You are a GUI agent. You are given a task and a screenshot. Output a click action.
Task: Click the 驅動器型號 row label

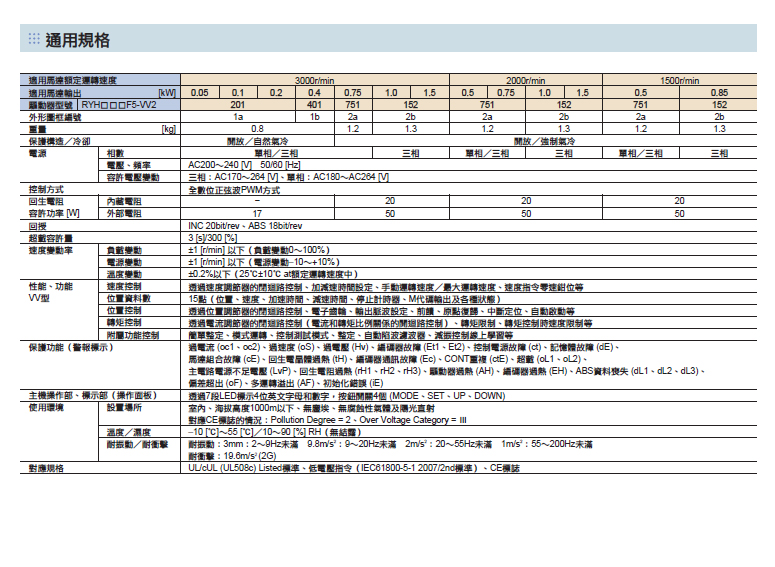pyautogui.click(x=51, y=104)
